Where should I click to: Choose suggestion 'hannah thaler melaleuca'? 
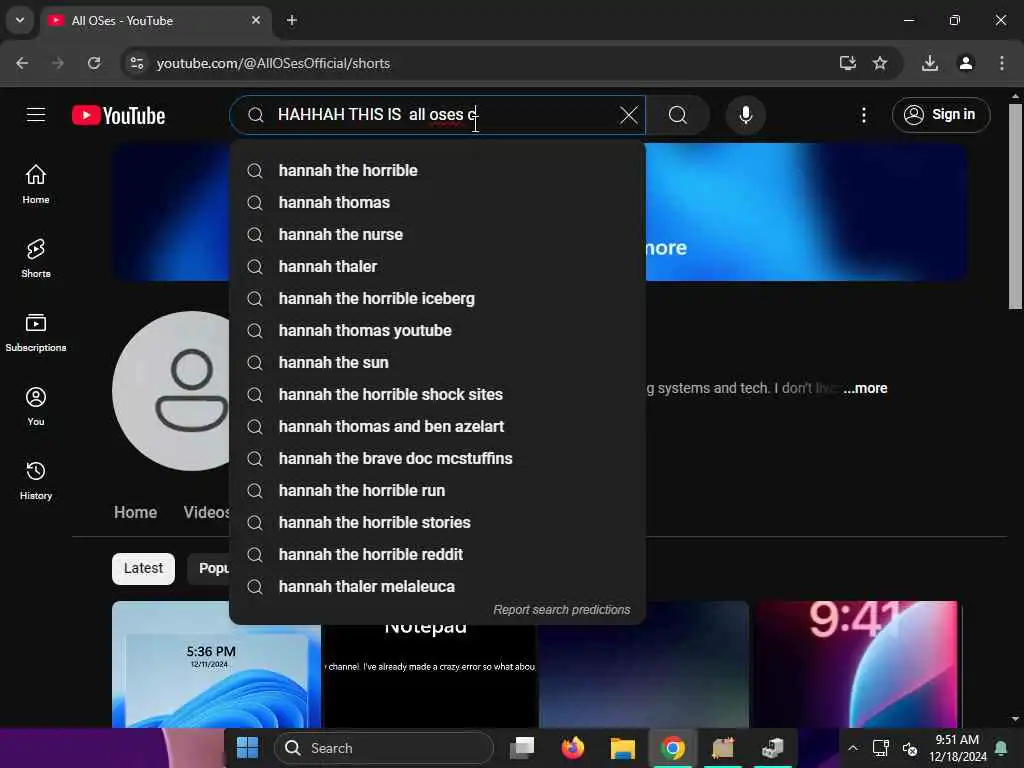(x=438, y=586)
